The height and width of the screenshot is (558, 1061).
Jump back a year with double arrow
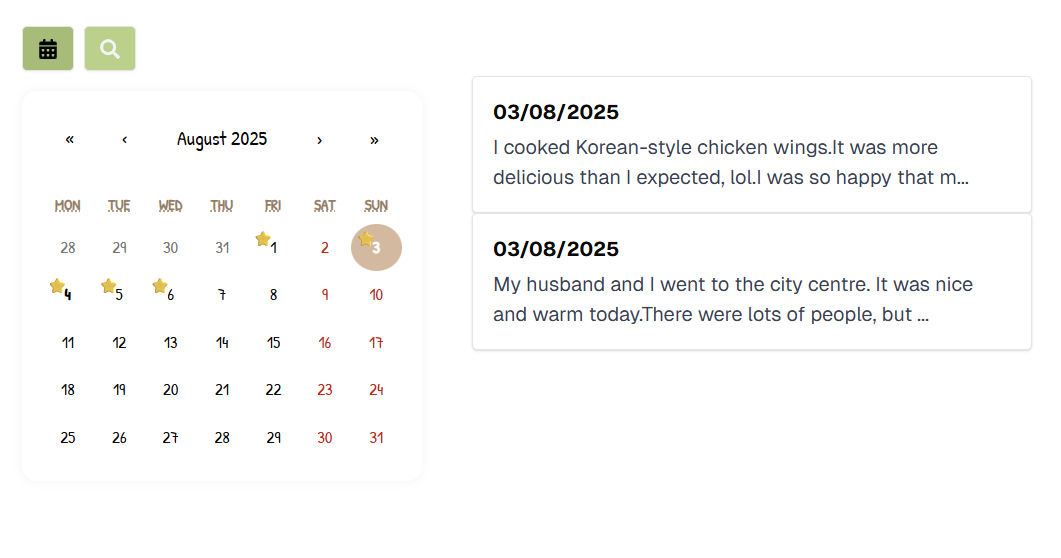tap(70, 140)
